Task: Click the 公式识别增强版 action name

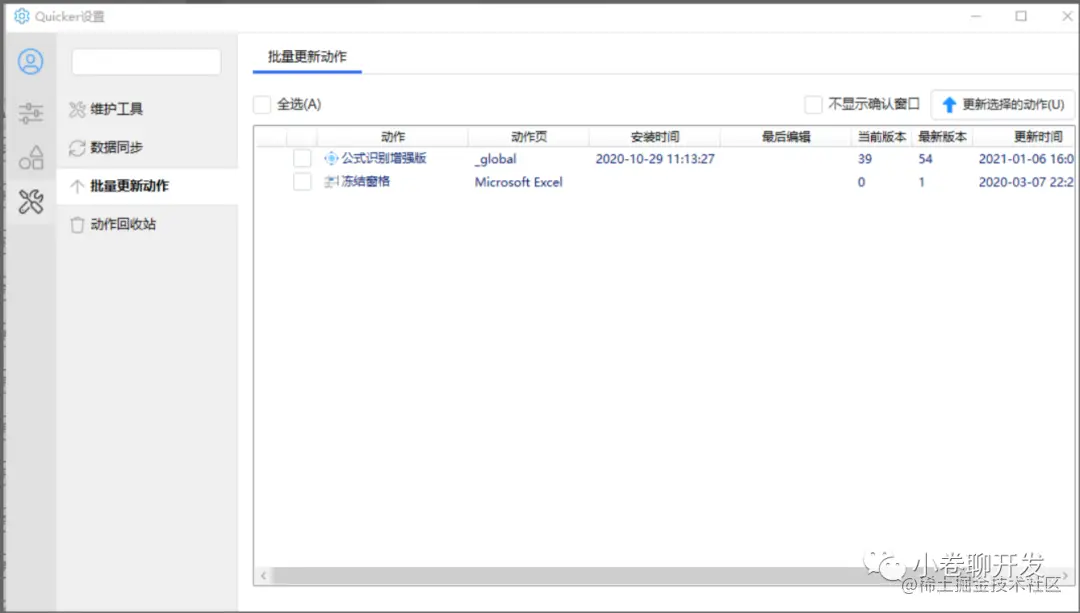Action: pos(384,158)
